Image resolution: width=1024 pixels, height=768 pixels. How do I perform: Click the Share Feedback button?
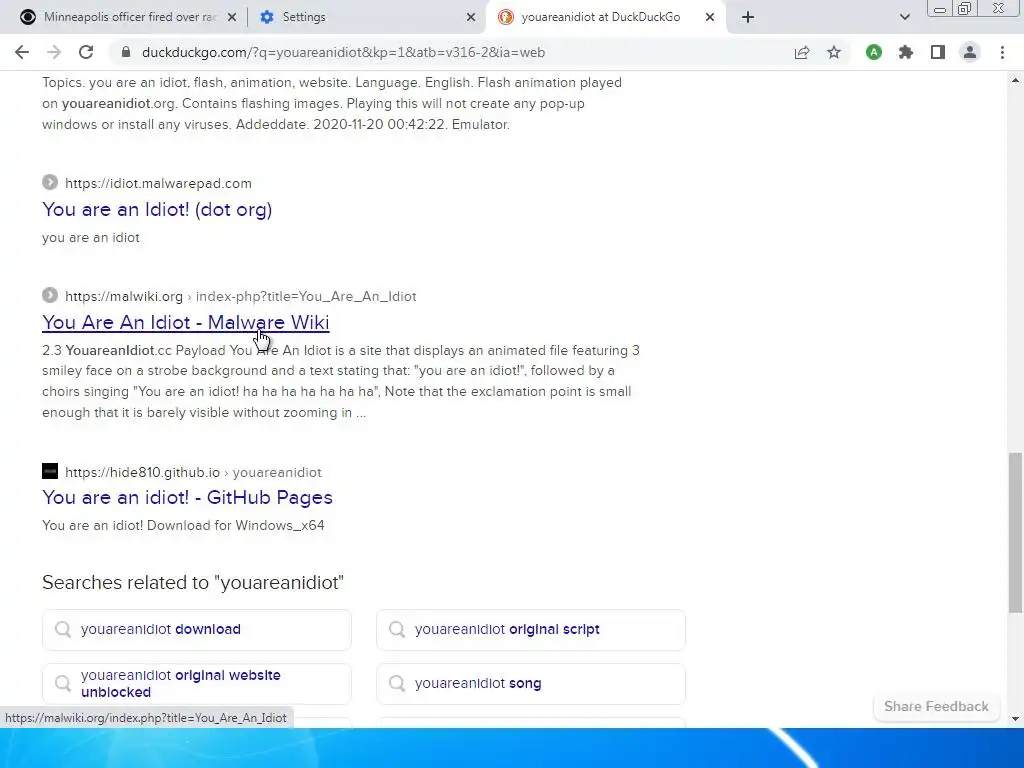936,707
